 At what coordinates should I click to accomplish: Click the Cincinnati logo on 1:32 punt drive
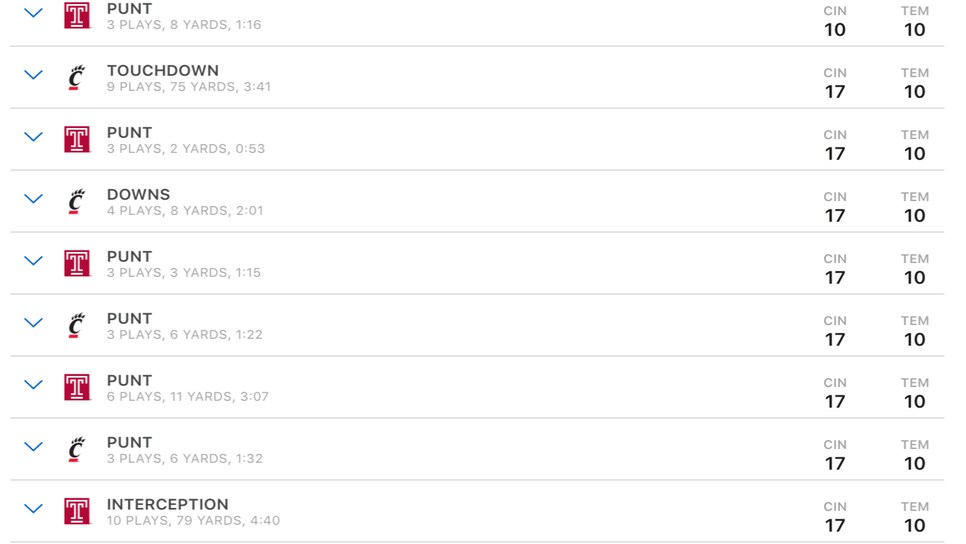tap(76, 449)
